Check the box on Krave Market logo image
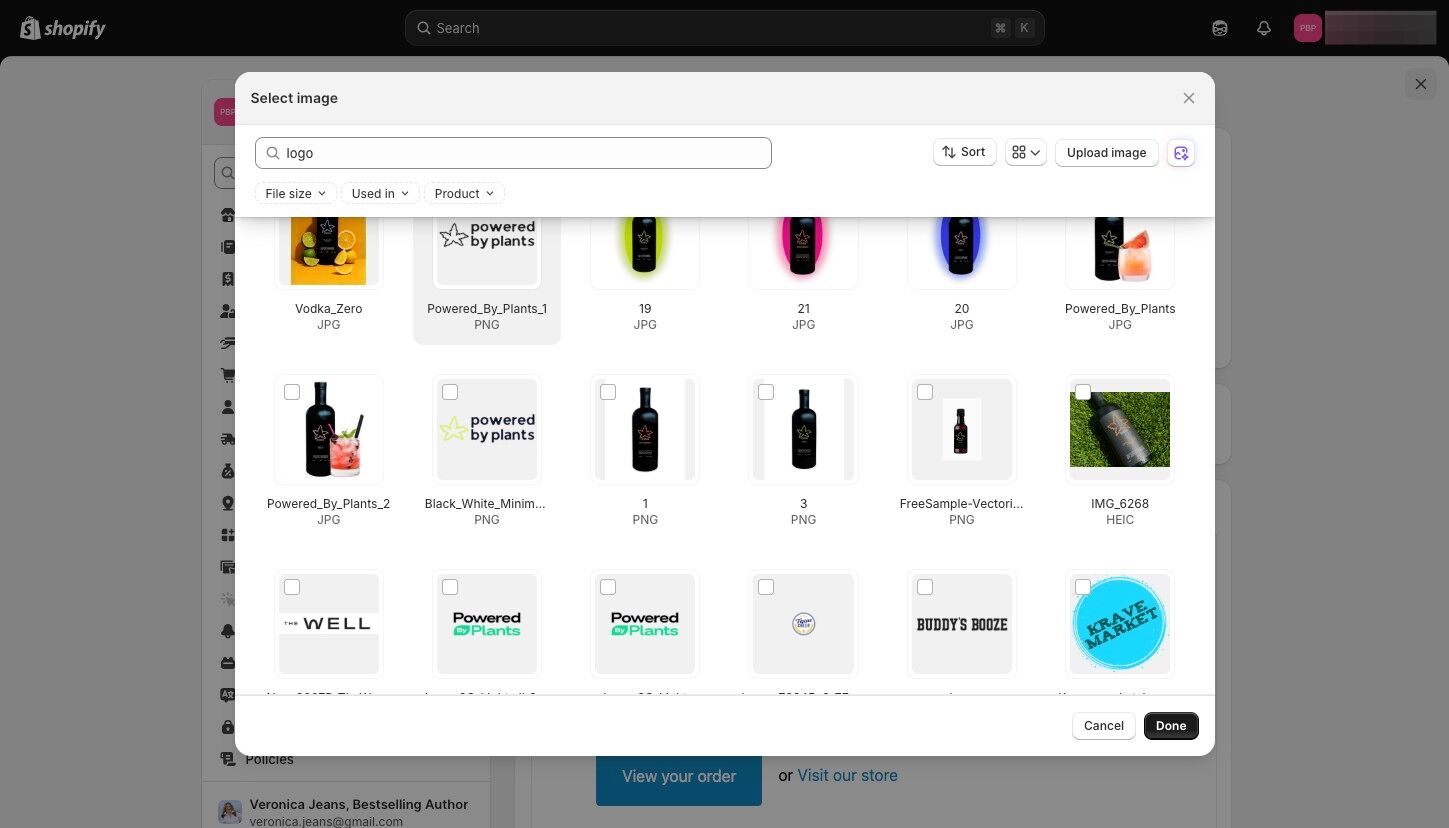 (x=1083, y=587)
